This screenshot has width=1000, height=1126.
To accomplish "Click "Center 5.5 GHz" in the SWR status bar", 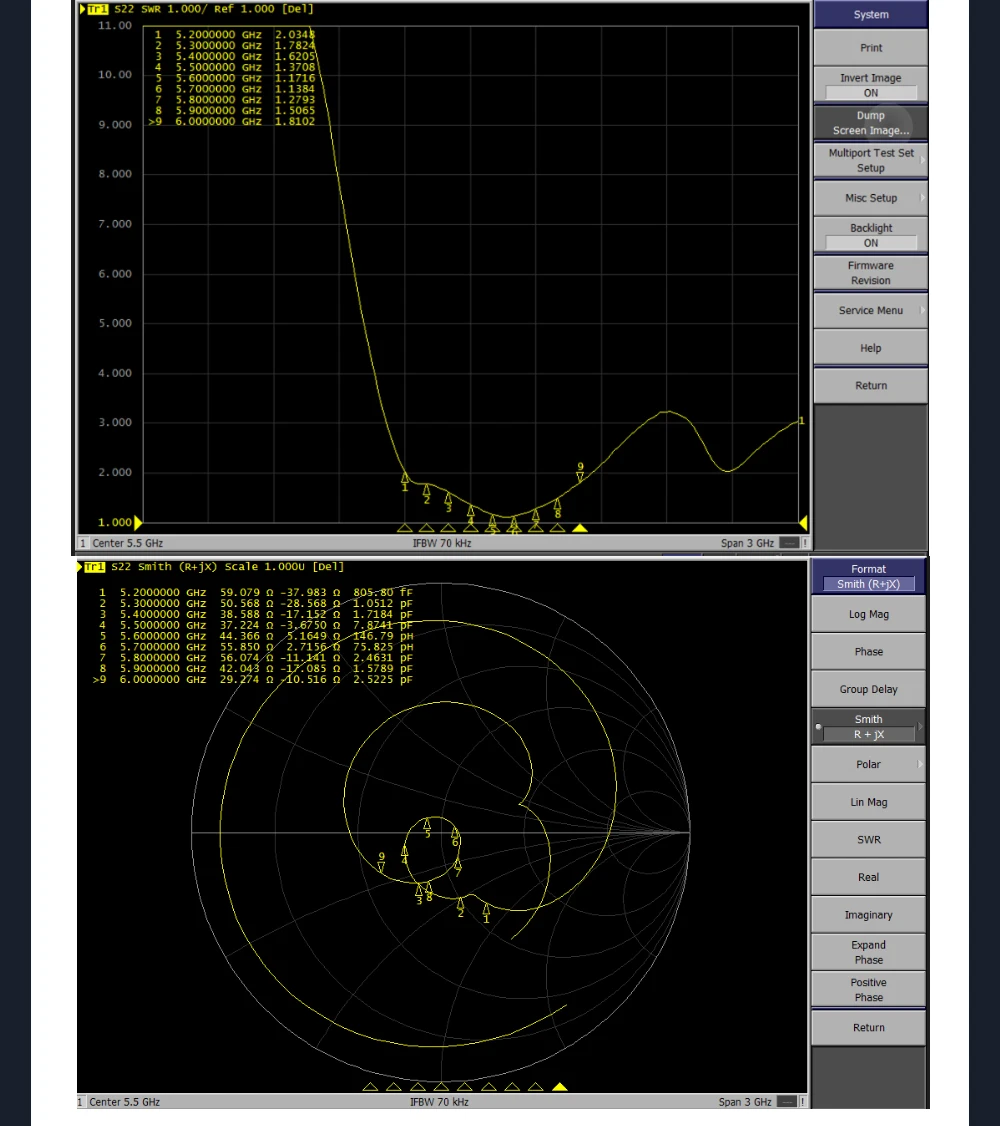I will 128,543.
